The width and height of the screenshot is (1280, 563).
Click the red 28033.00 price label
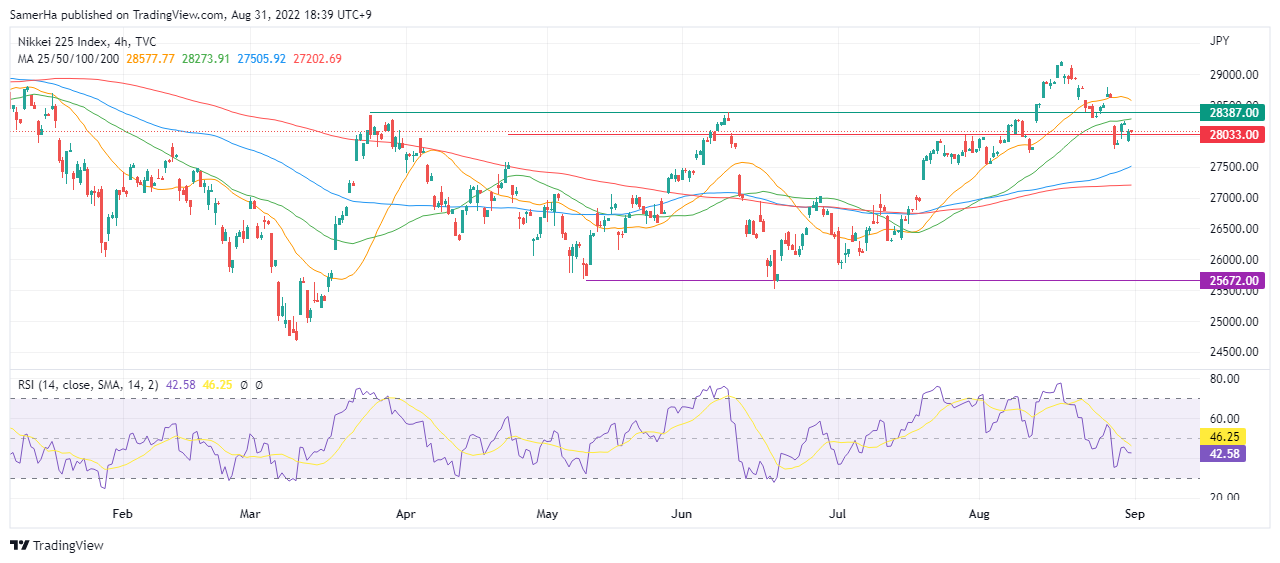click(x=1234, y=134)
